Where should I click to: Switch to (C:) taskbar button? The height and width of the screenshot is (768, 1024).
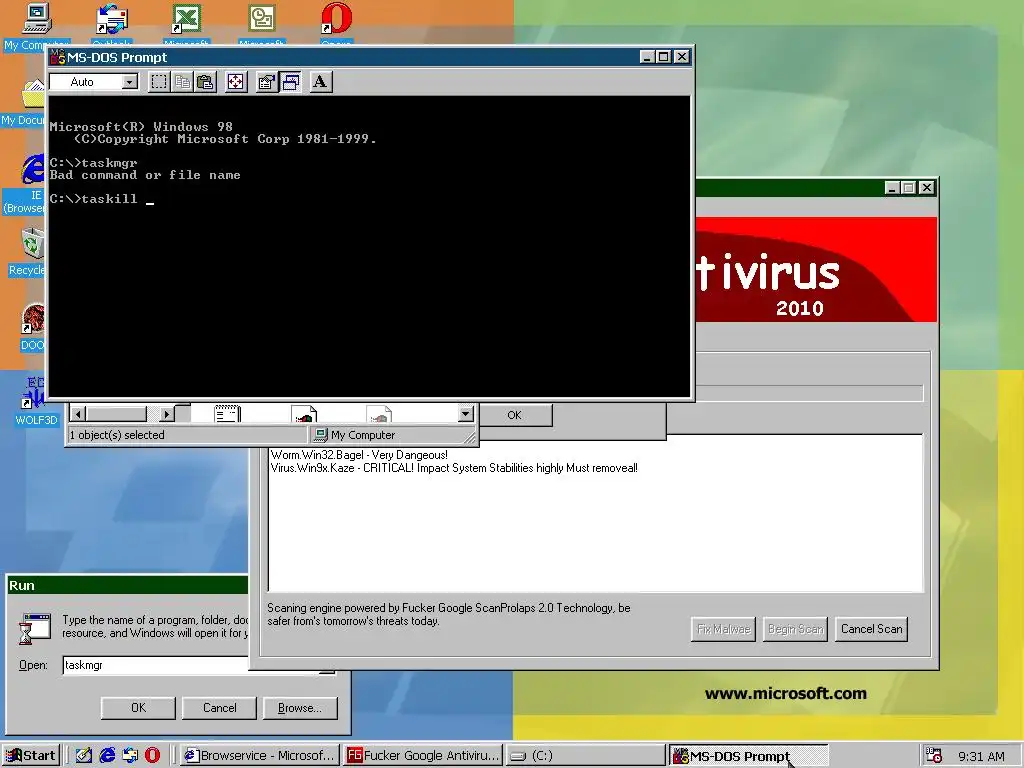point(586,756)
